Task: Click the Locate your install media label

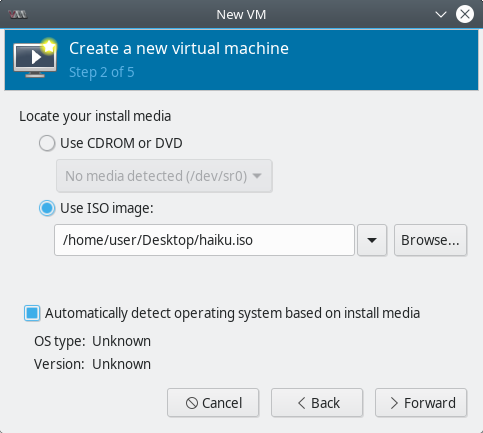Action: tap(95, 116)
